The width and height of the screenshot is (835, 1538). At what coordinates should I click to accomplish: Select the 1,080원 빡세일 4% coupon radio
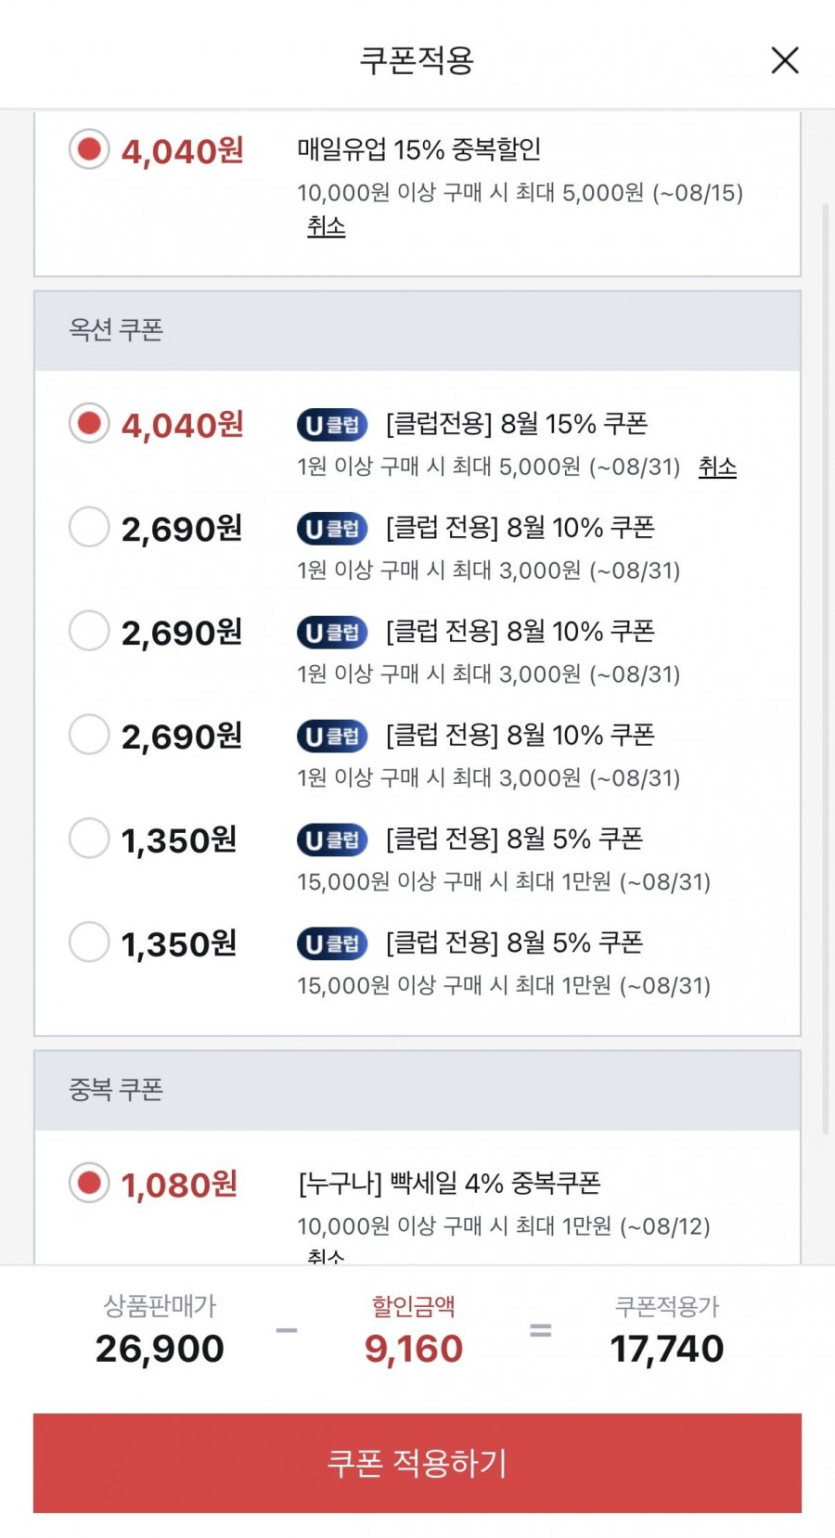click(89, 1183)
